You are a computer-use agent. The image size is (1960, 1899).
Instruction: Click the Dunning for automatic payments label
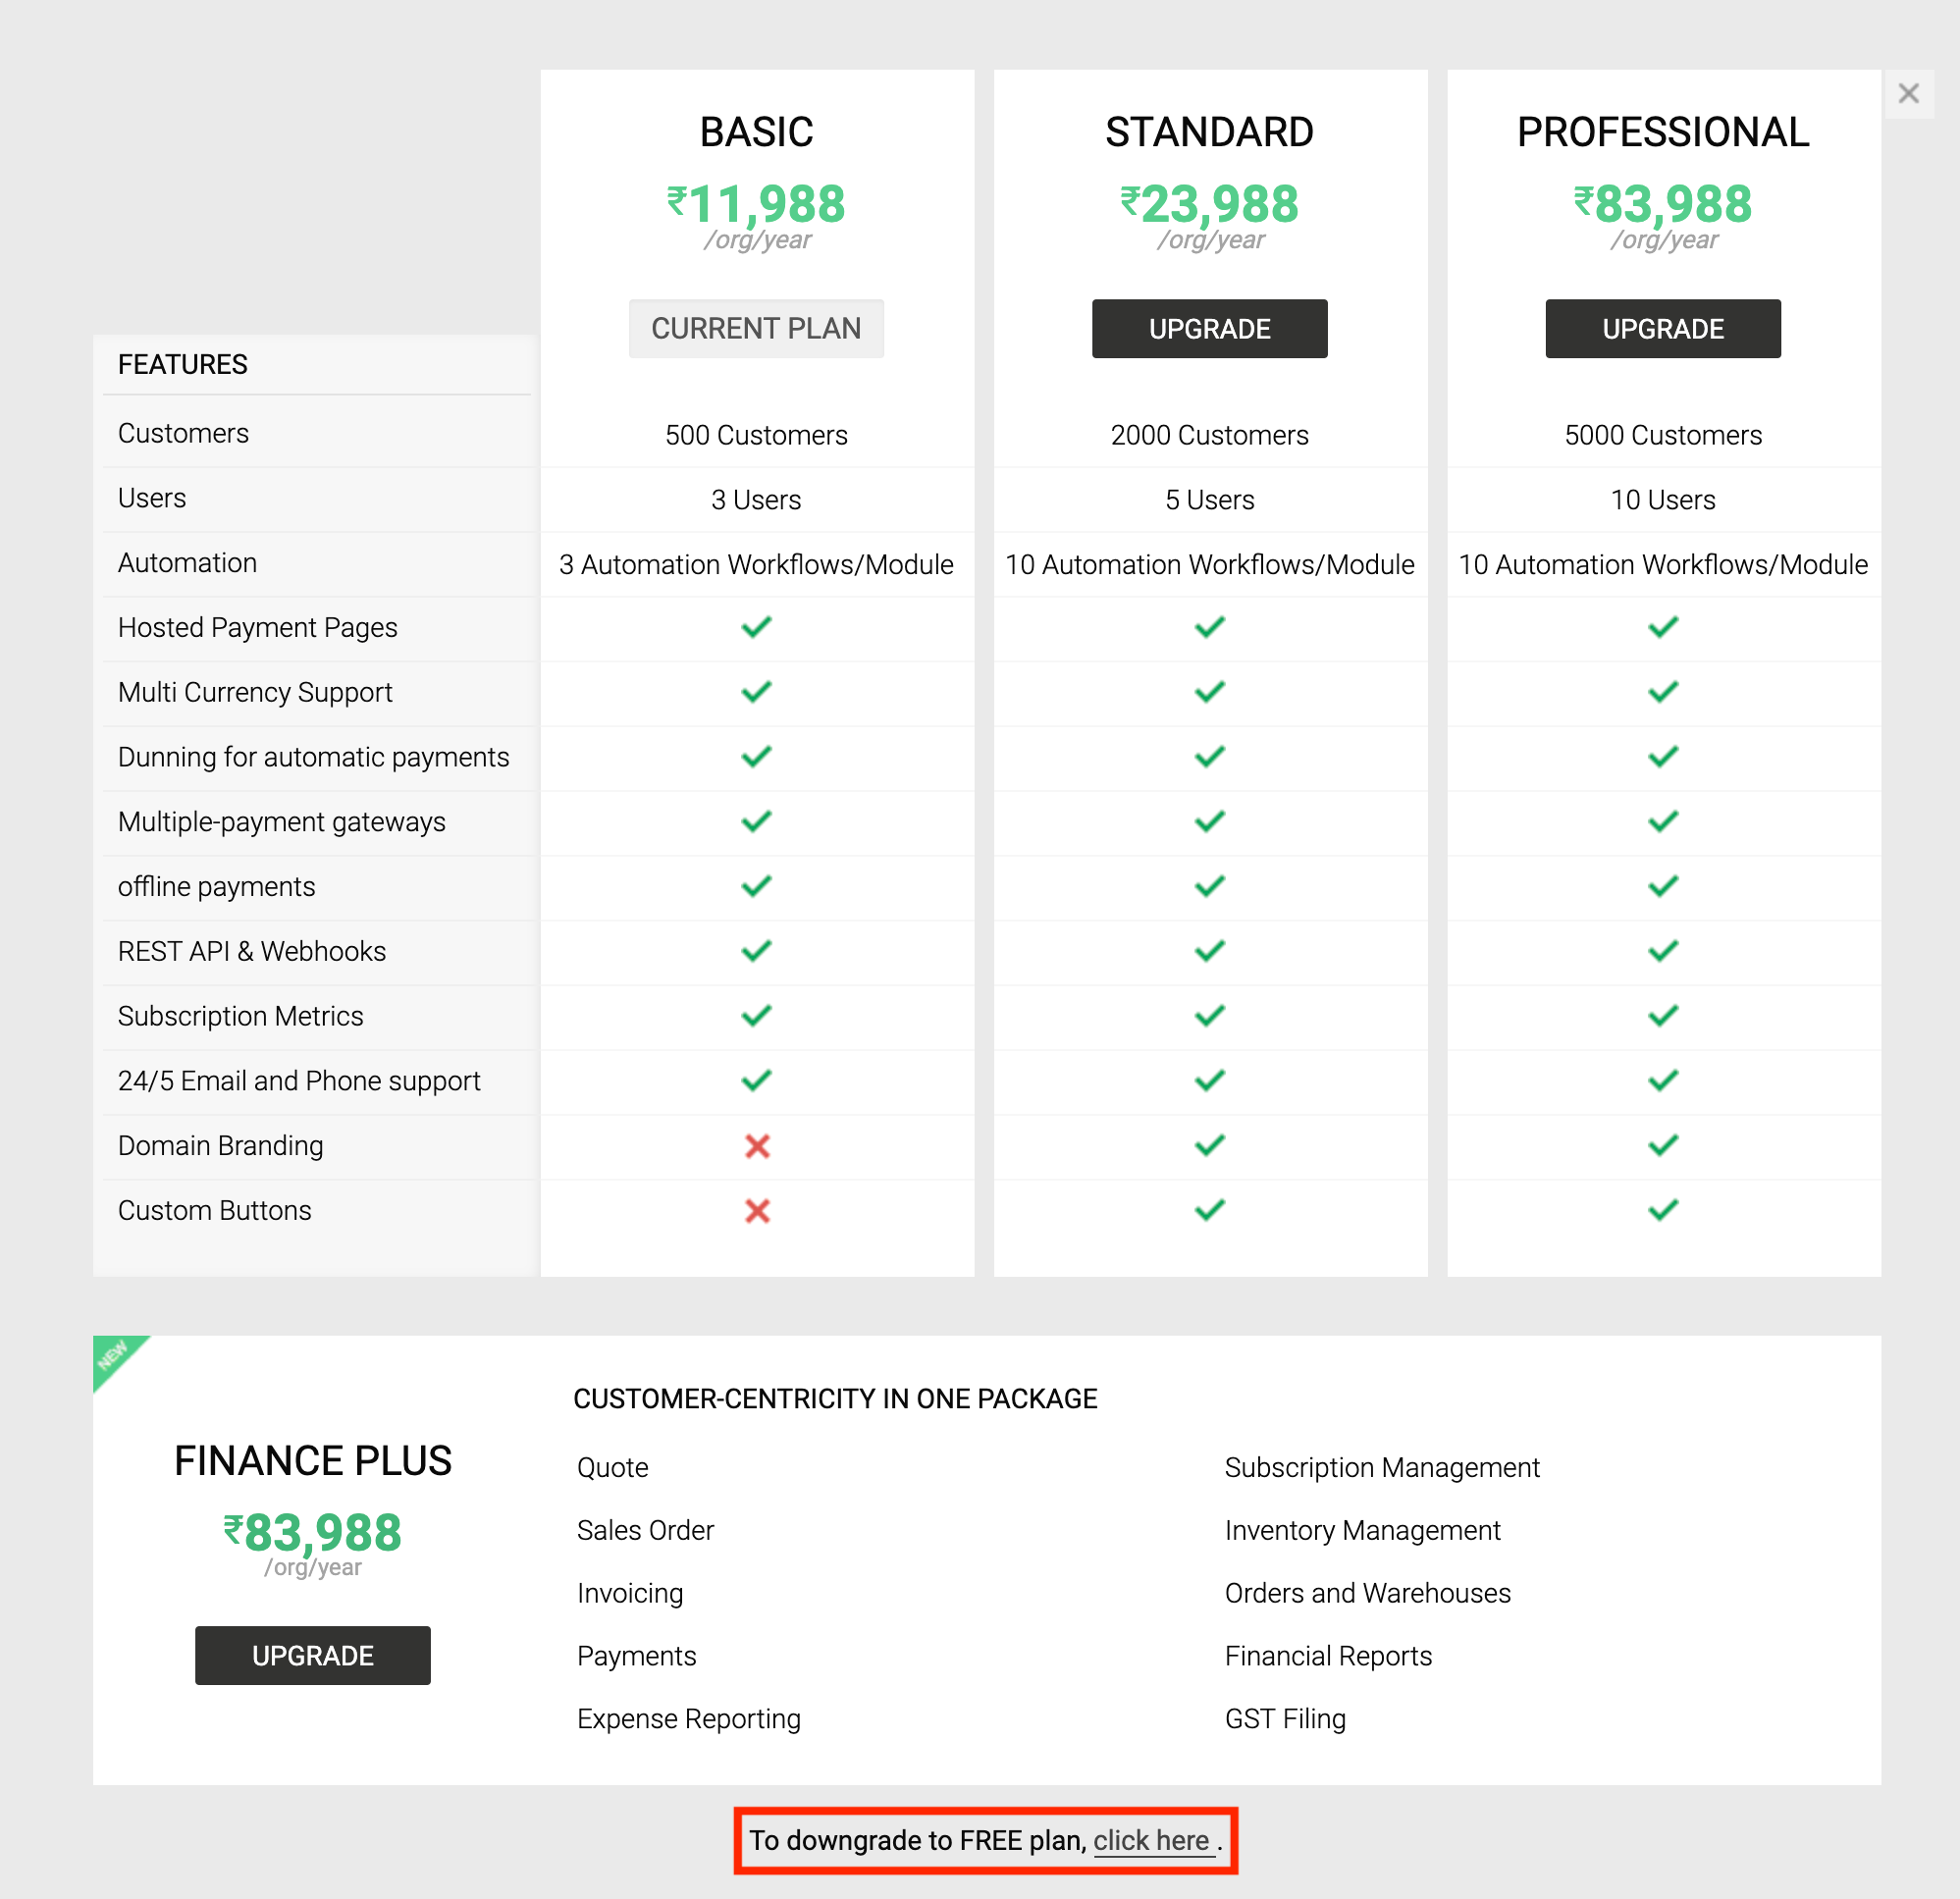[x=313, y=757]
